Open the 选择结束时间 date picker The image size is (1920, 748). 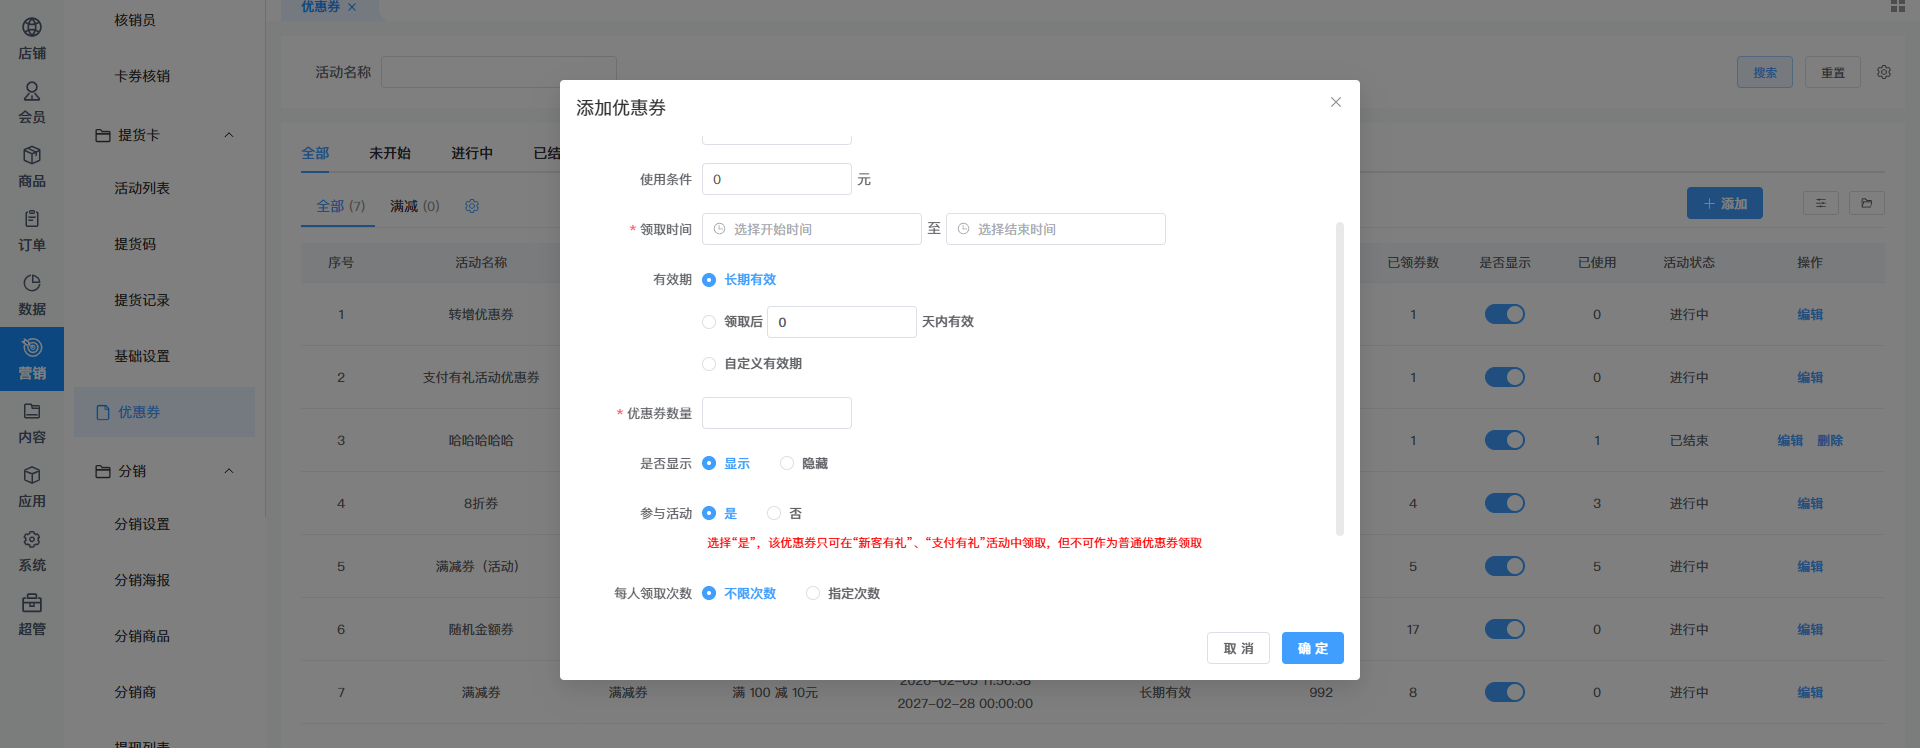pyautogui.click(x=1056, y=229)
